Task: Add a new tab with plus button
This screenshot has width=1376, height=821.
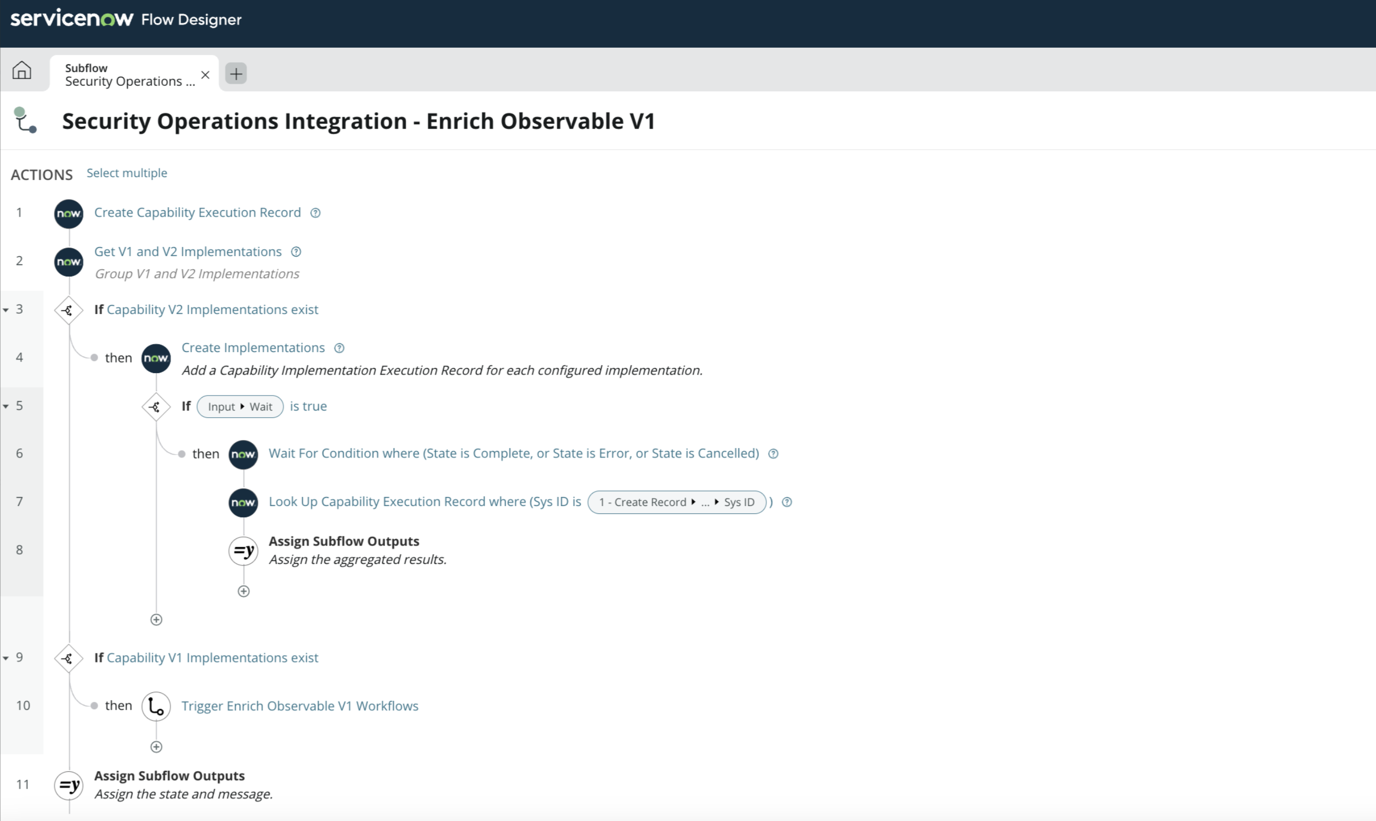Action: point(236,73)
